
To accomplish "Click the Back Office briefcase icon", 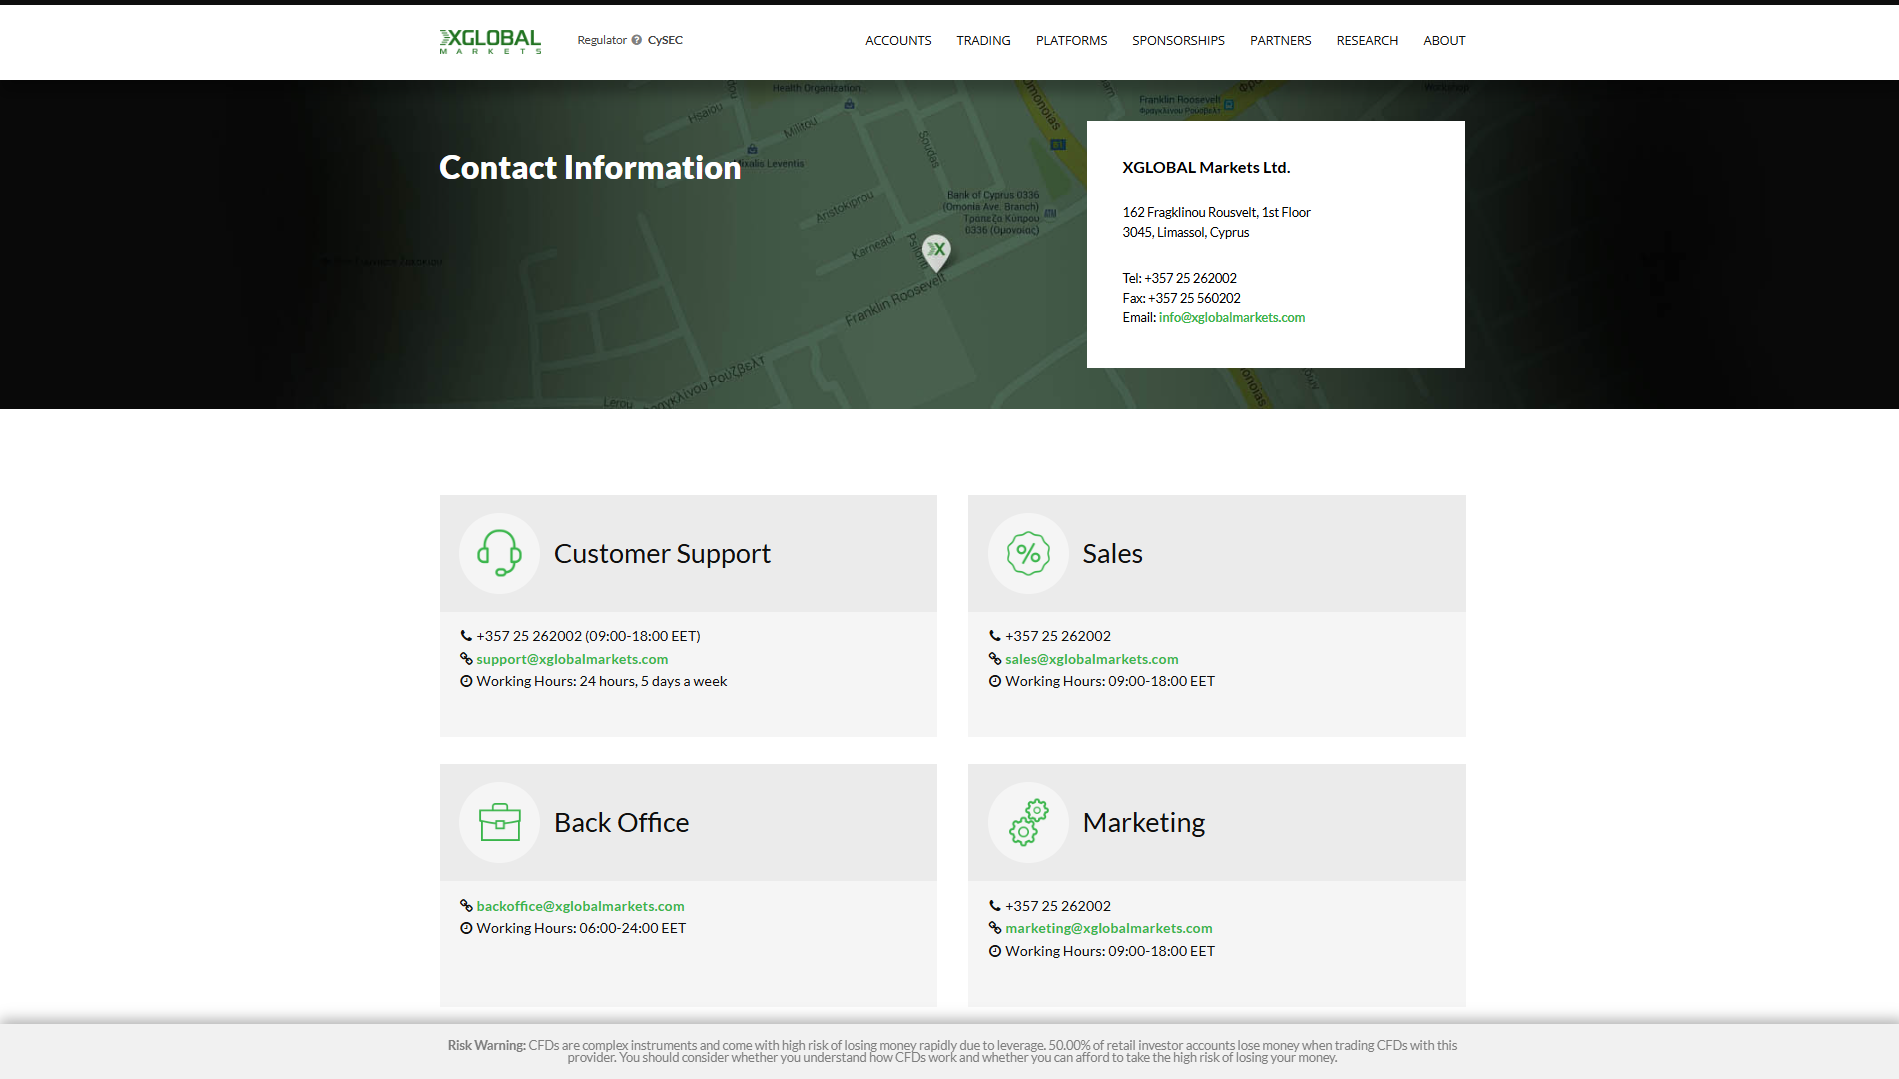I will 499,822.
